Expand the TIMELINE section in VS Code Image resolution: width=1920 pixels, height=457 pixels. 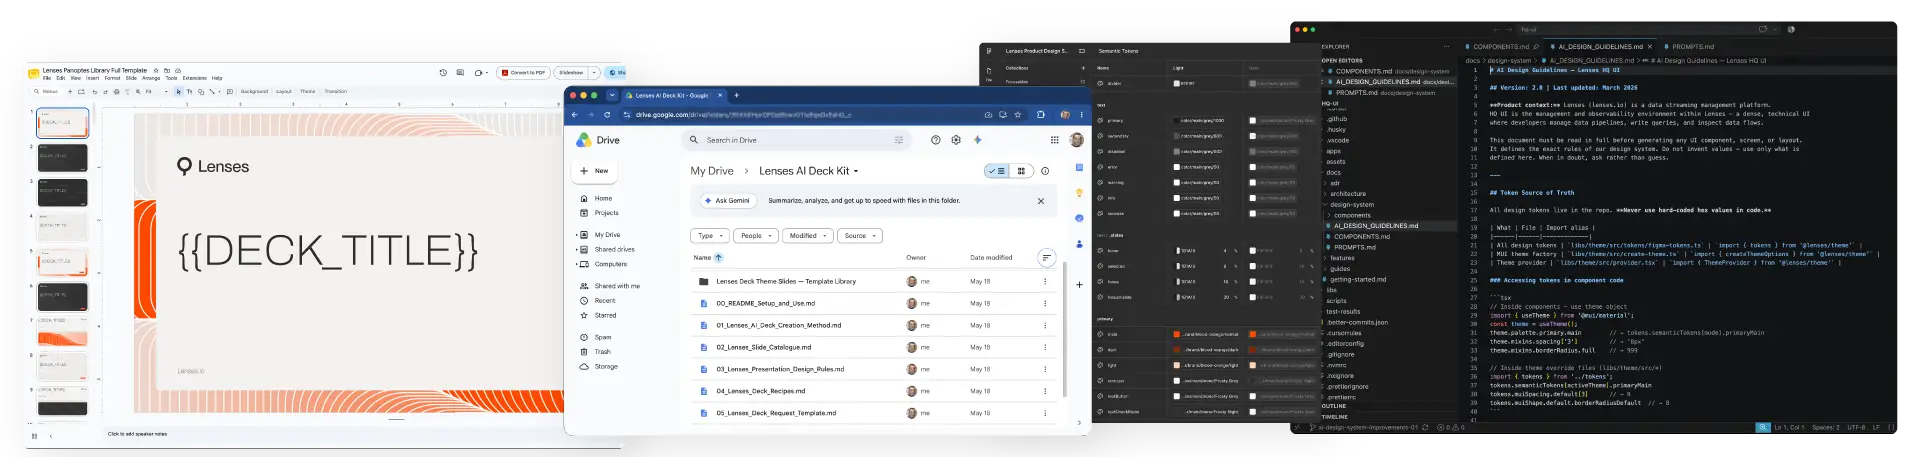tap(1335, 416)
